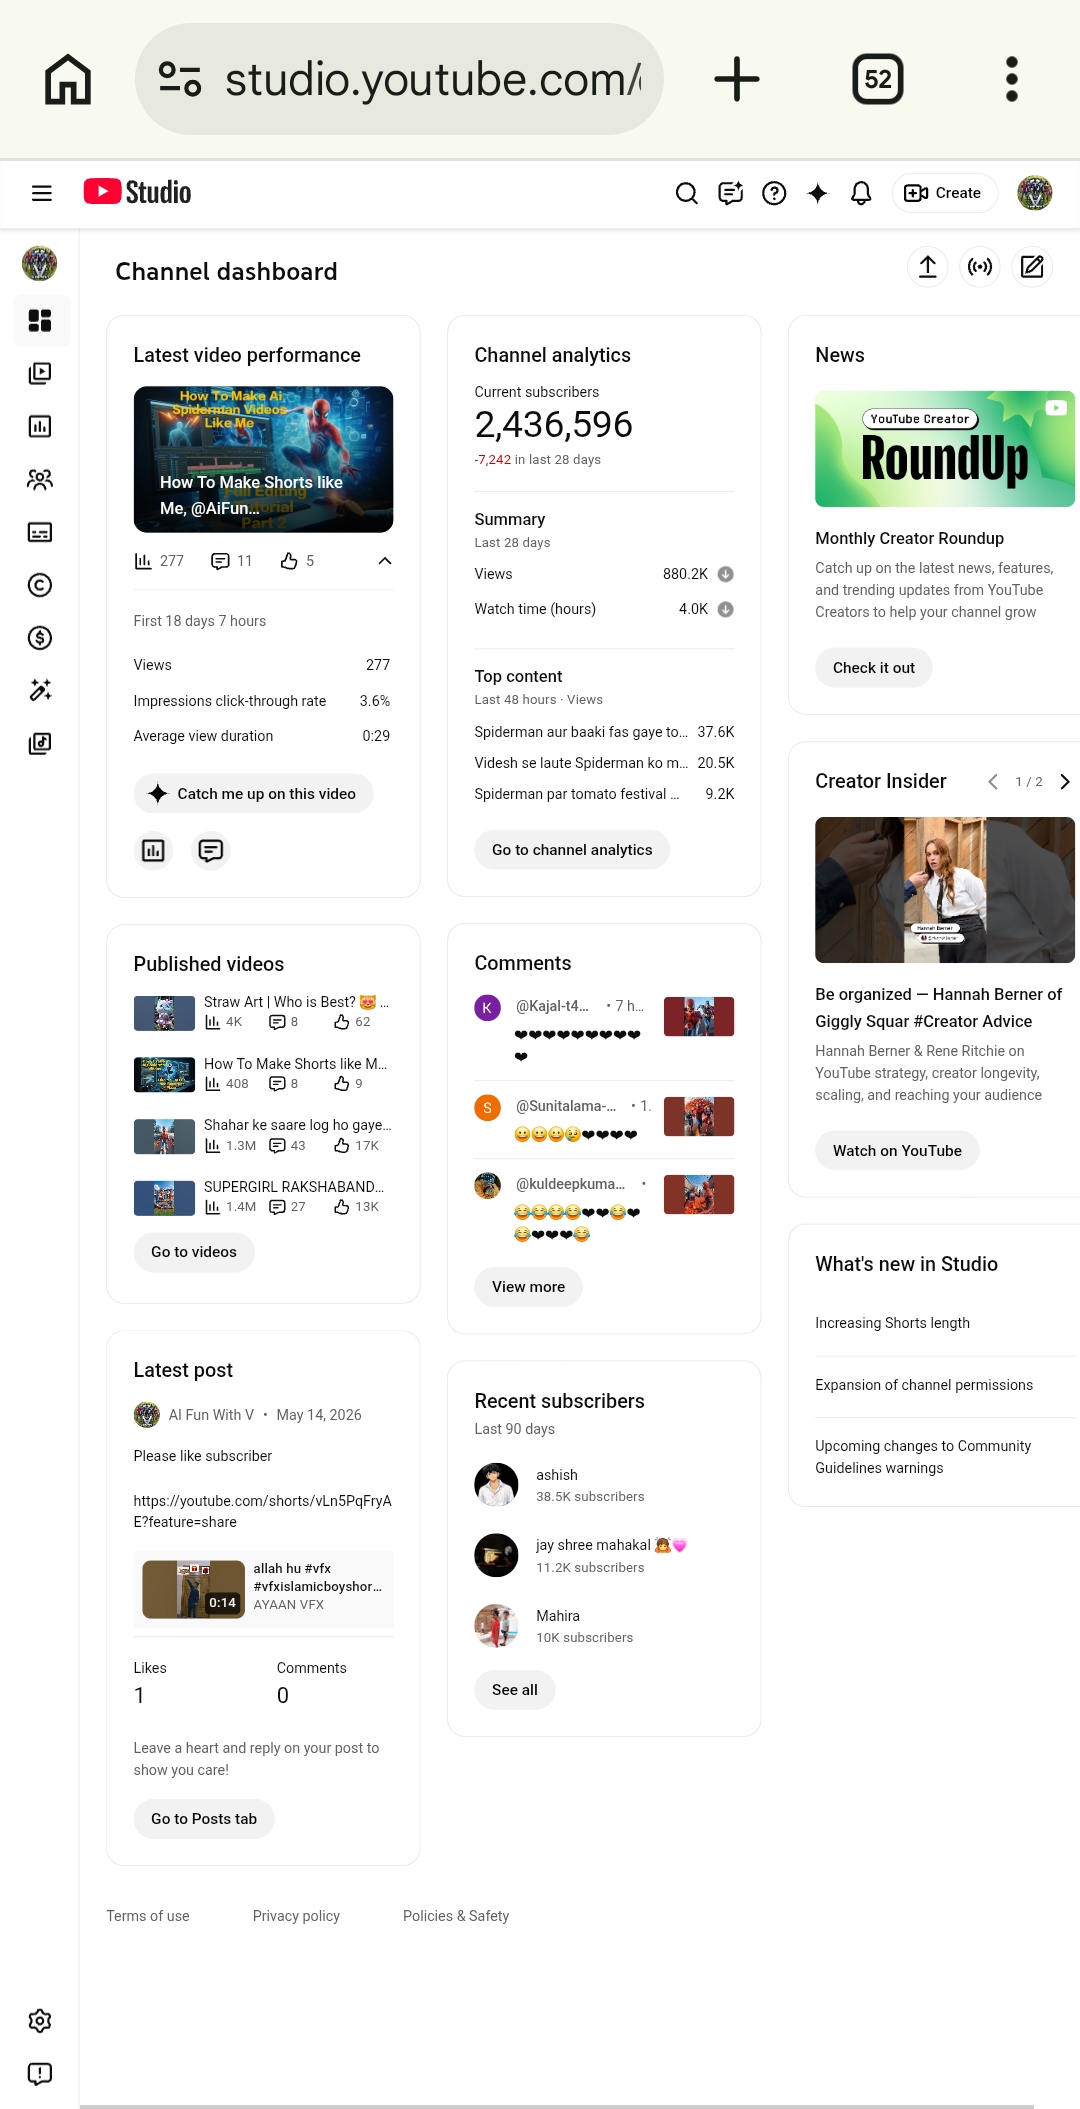
Task: Open the Settings gear in the sidebar
Action: (40, 2021)
